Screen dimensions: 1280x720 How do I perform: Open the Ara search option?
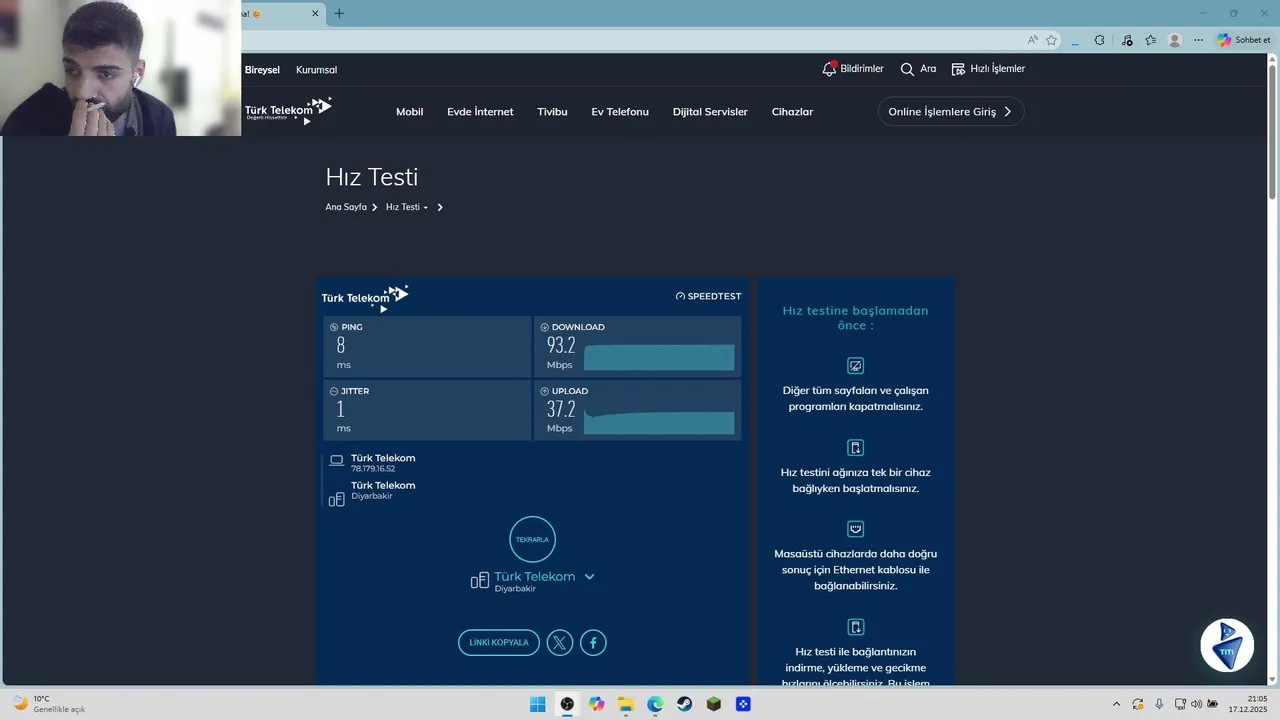coord(918,69)
